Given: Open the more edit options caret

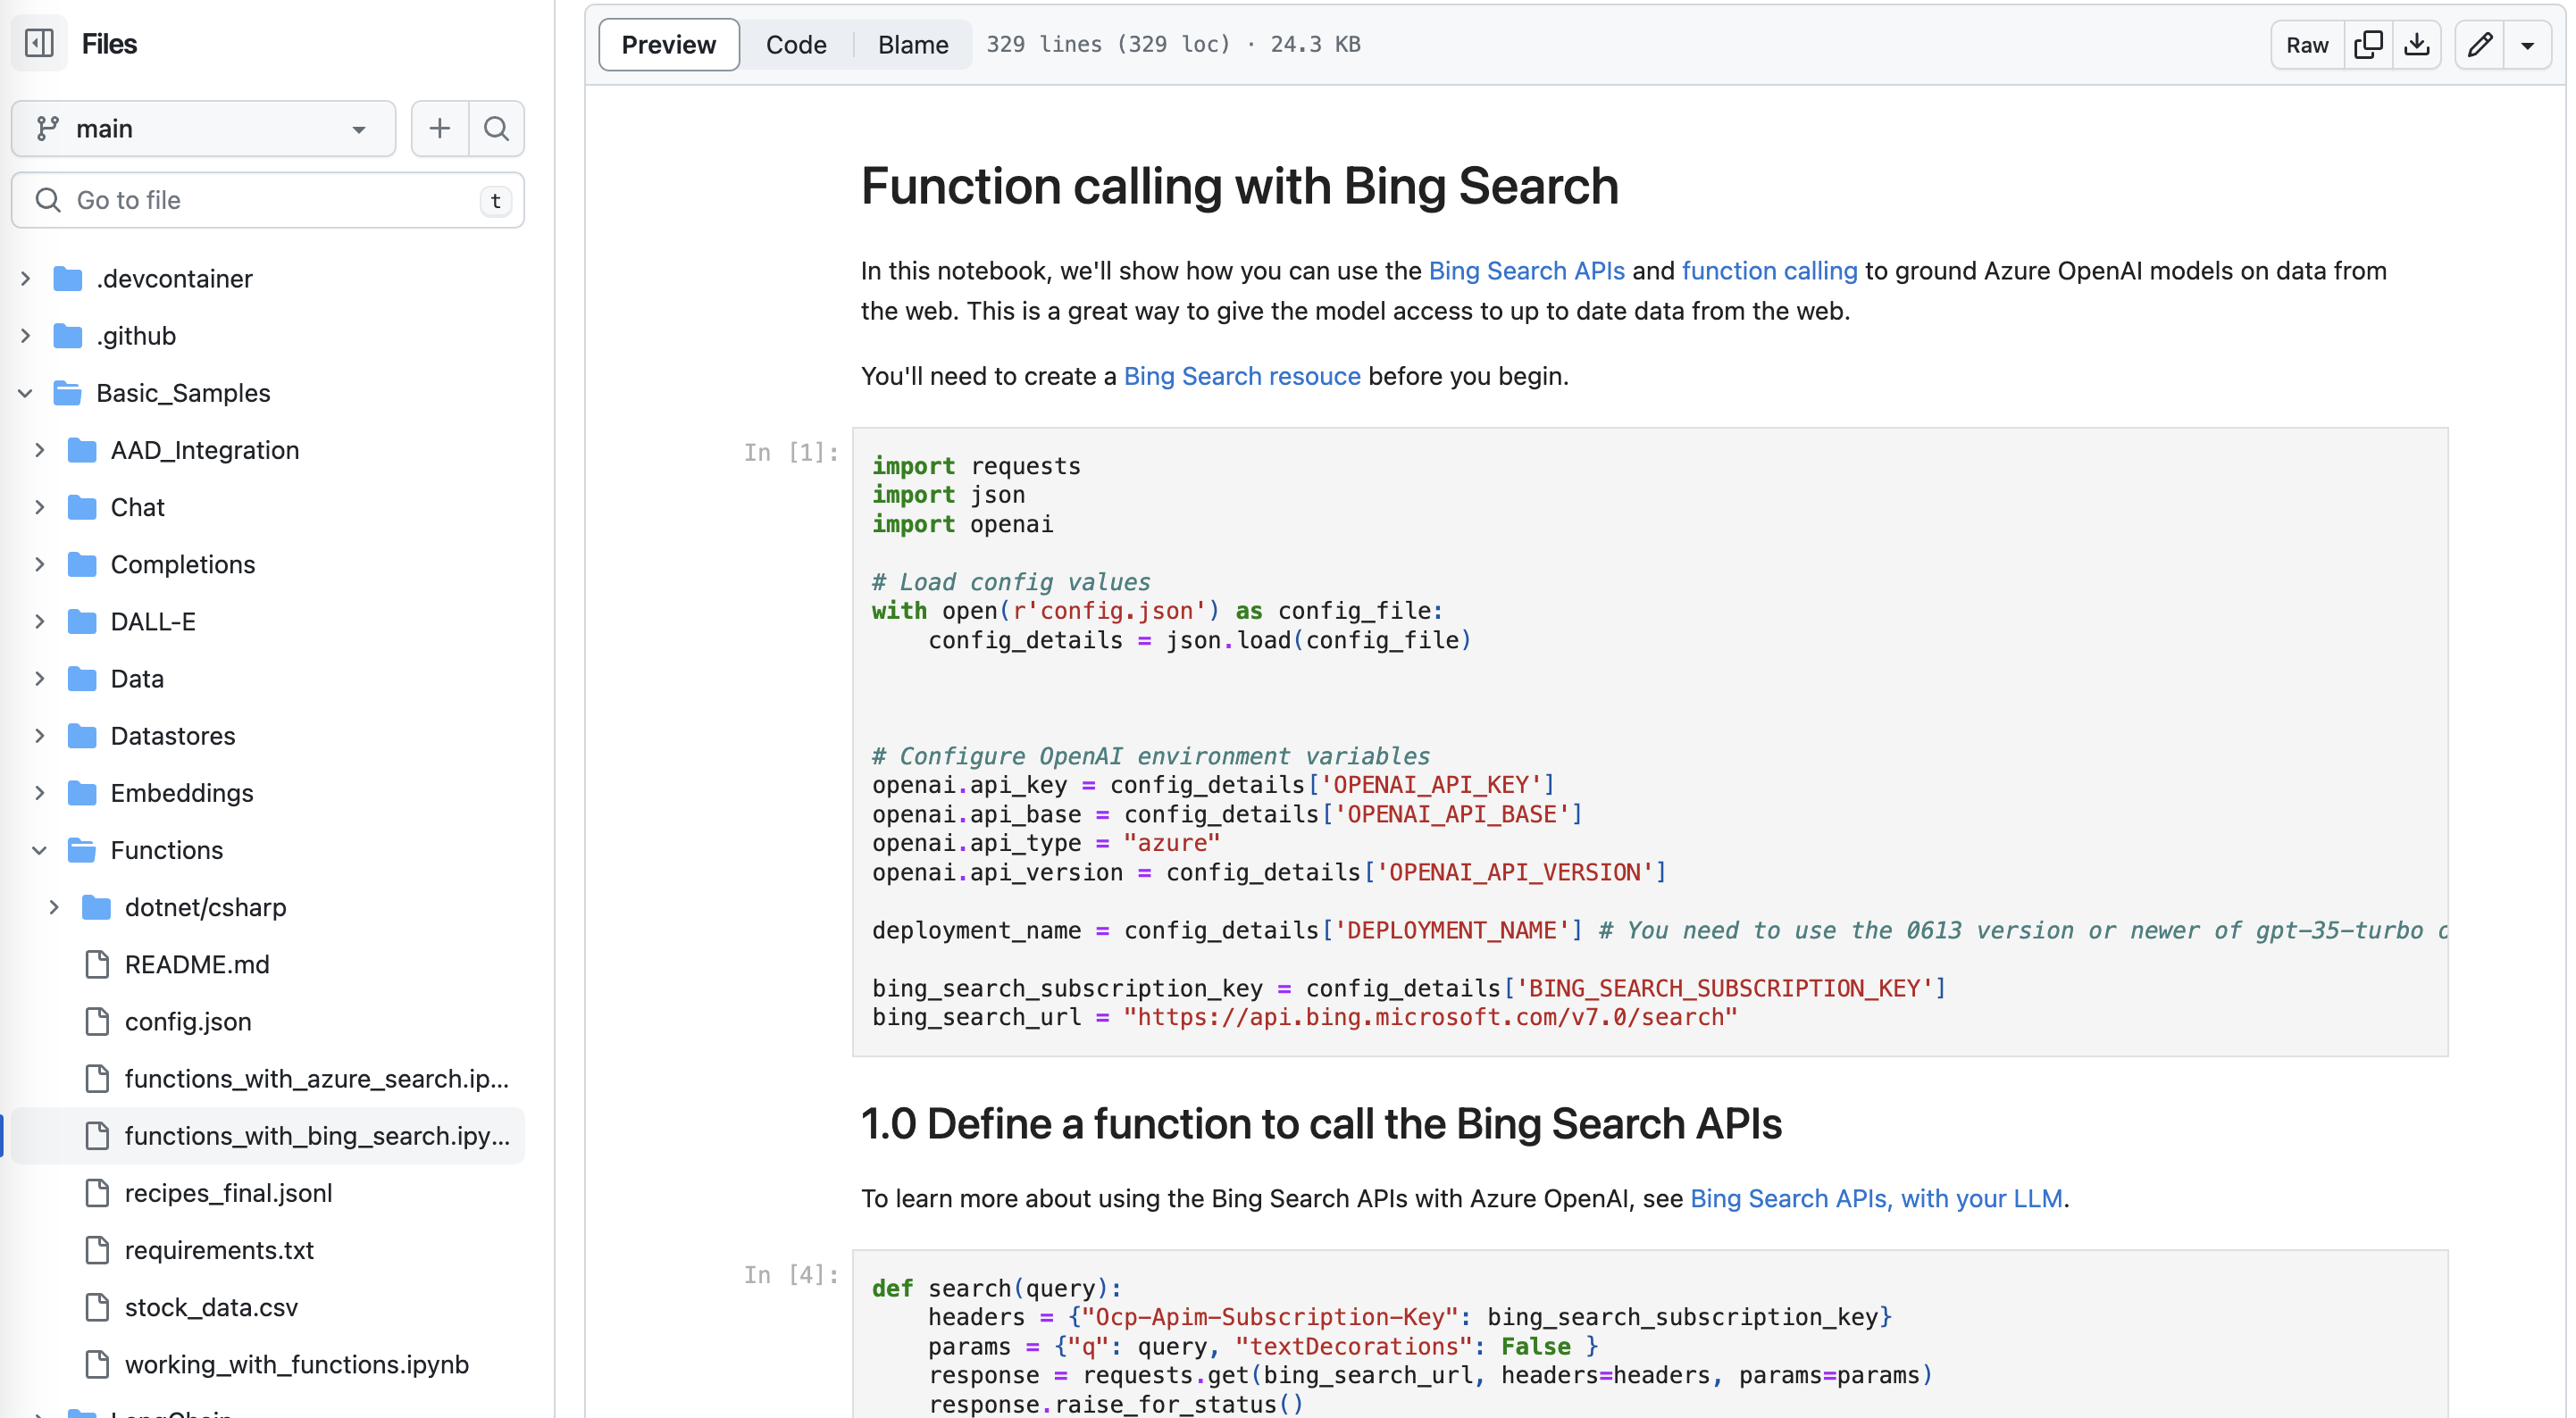Looking at the screenshot, I should [2527, 44].
